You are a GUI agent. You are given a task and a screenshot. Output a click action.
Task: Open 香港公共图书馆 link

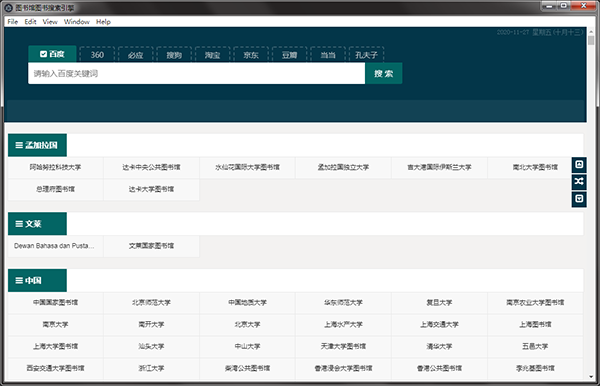click(439, 368)
